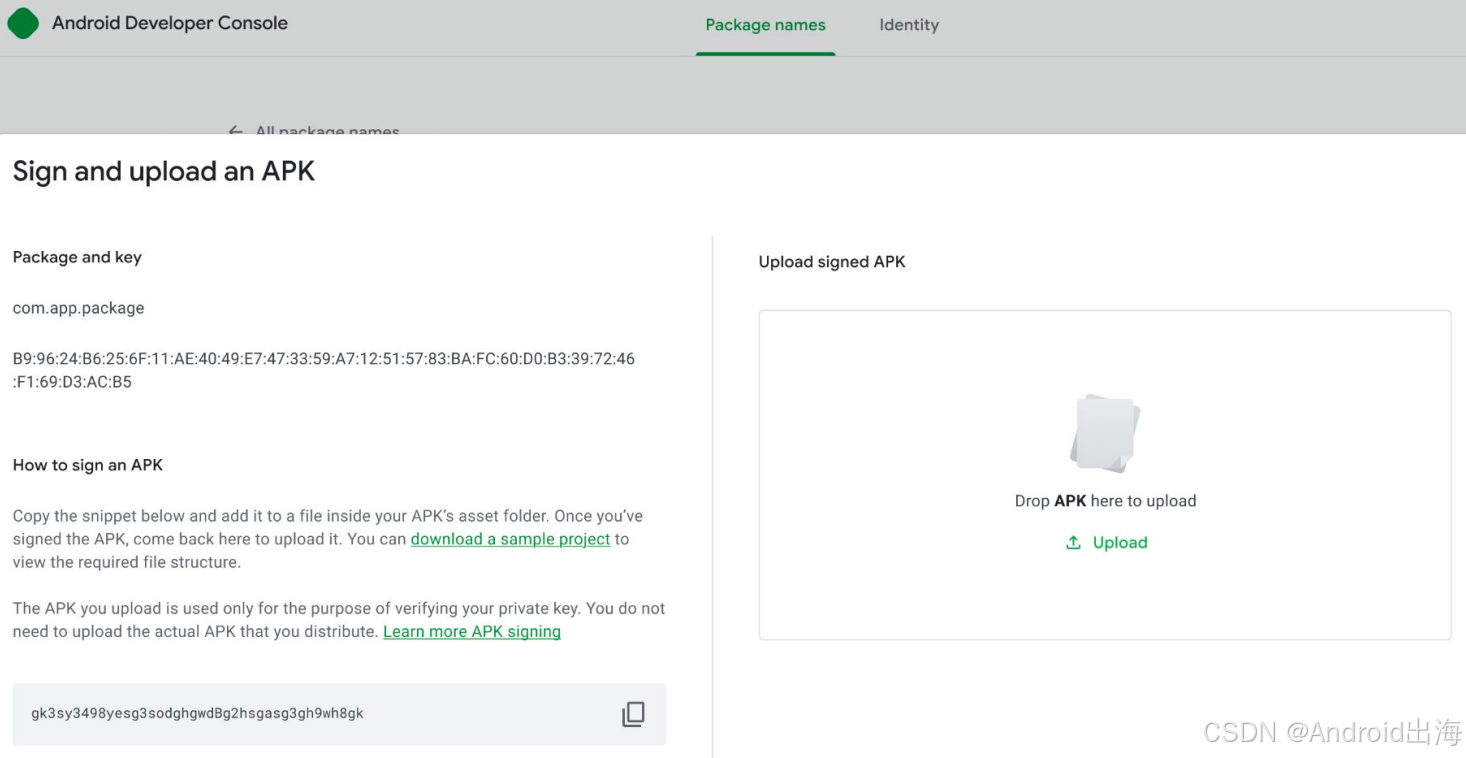Select the snippet code text field

(339, 714)
